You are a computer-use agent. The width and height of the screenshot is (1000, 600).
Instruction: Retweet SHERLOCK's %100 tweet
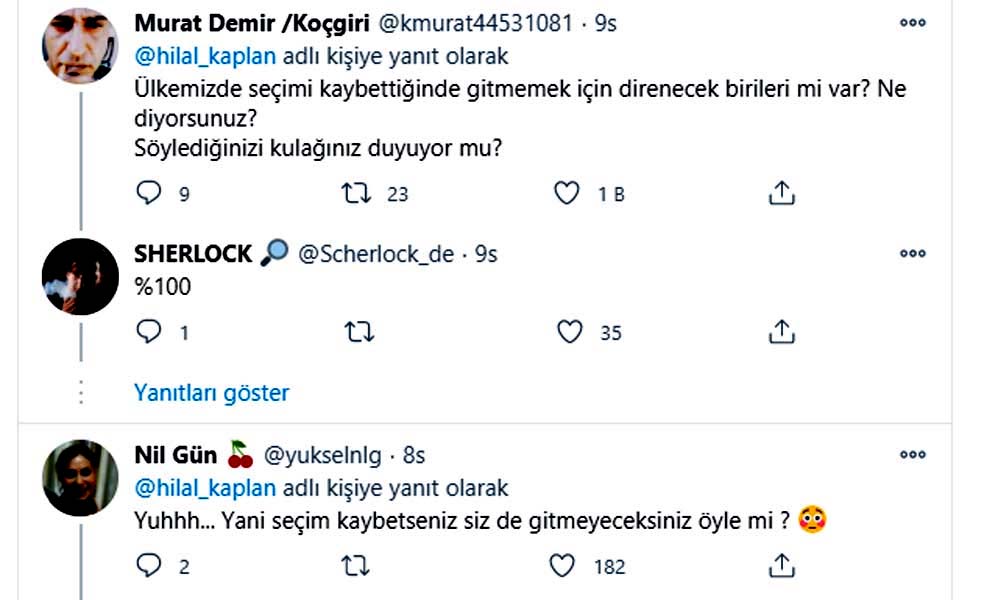355,332
